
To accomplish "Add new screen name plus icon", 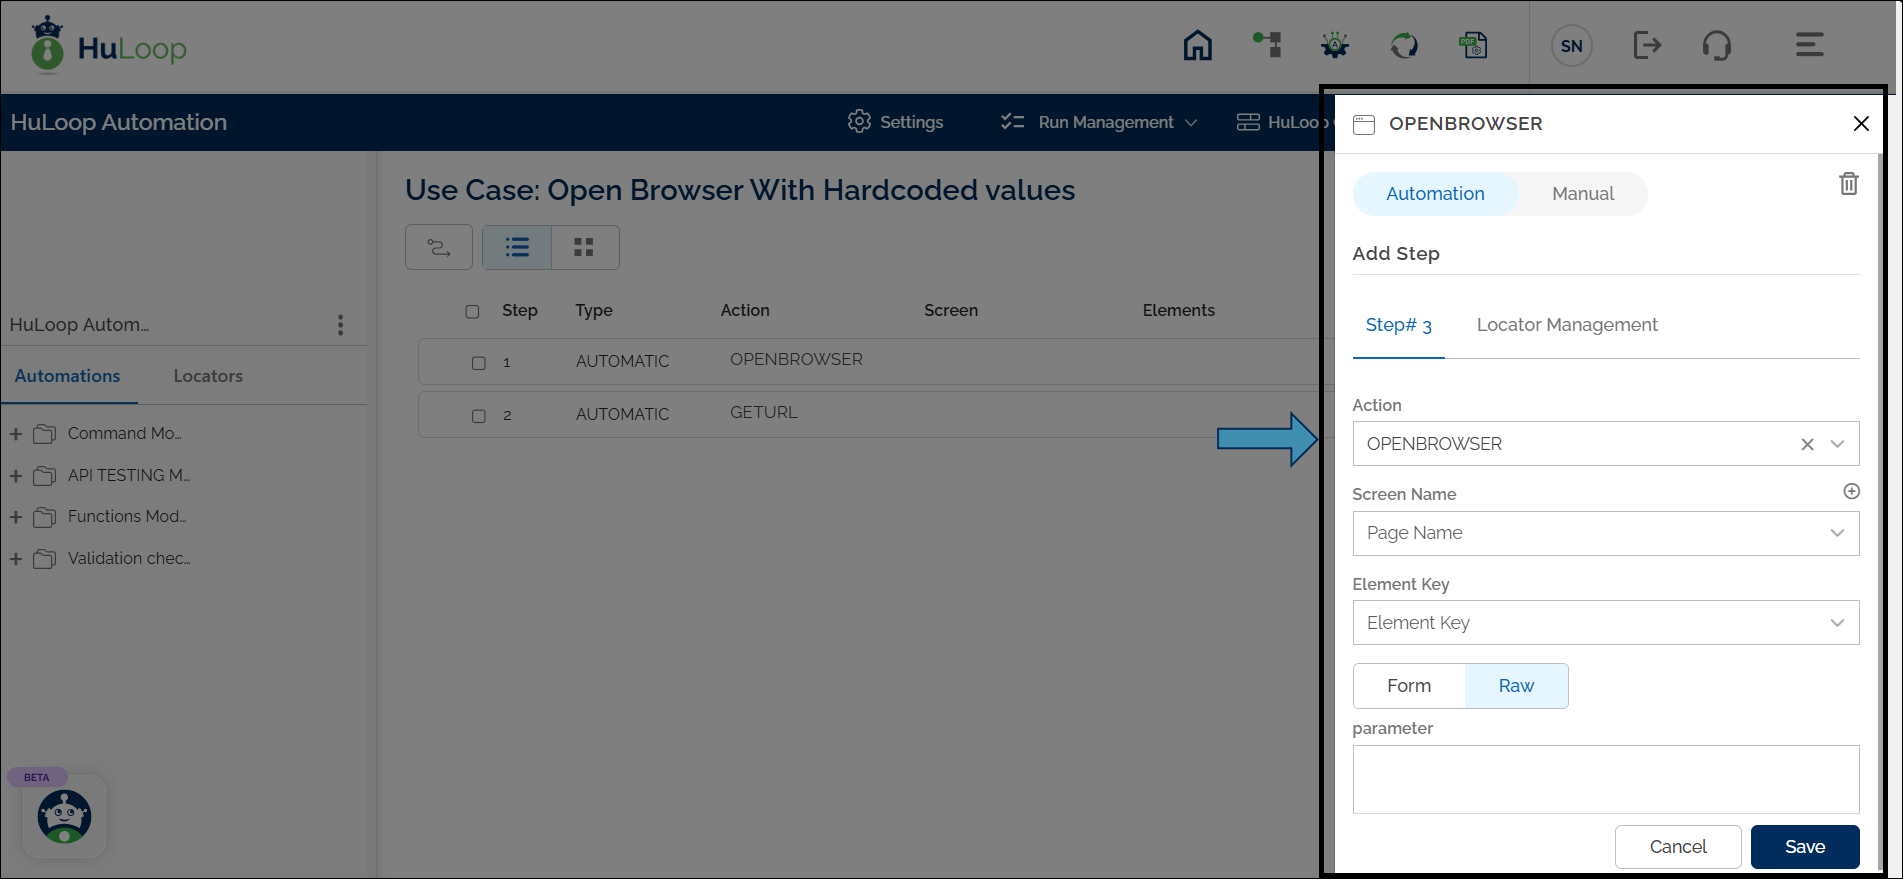I will click(1851, 491).
